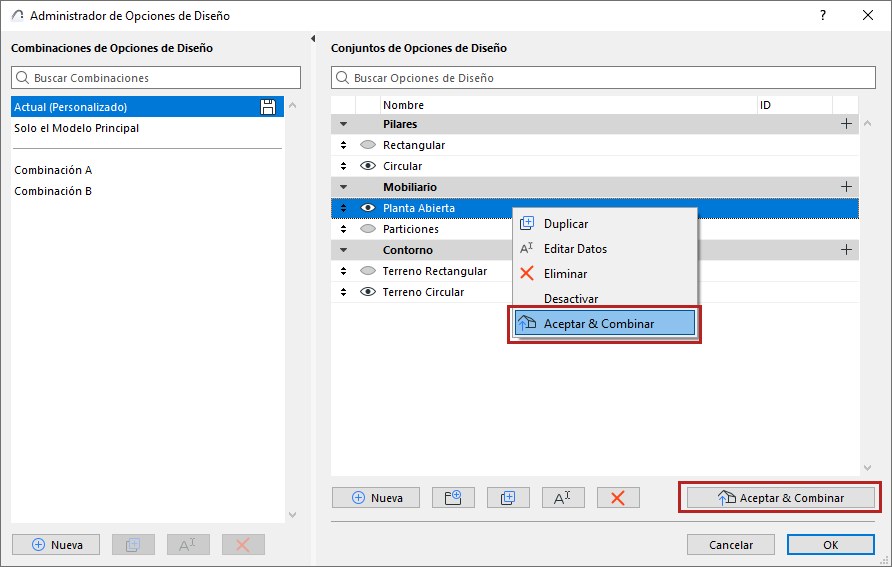Collapse the Mobiliario option set
892x567 pixels.
tap(344, 187)
